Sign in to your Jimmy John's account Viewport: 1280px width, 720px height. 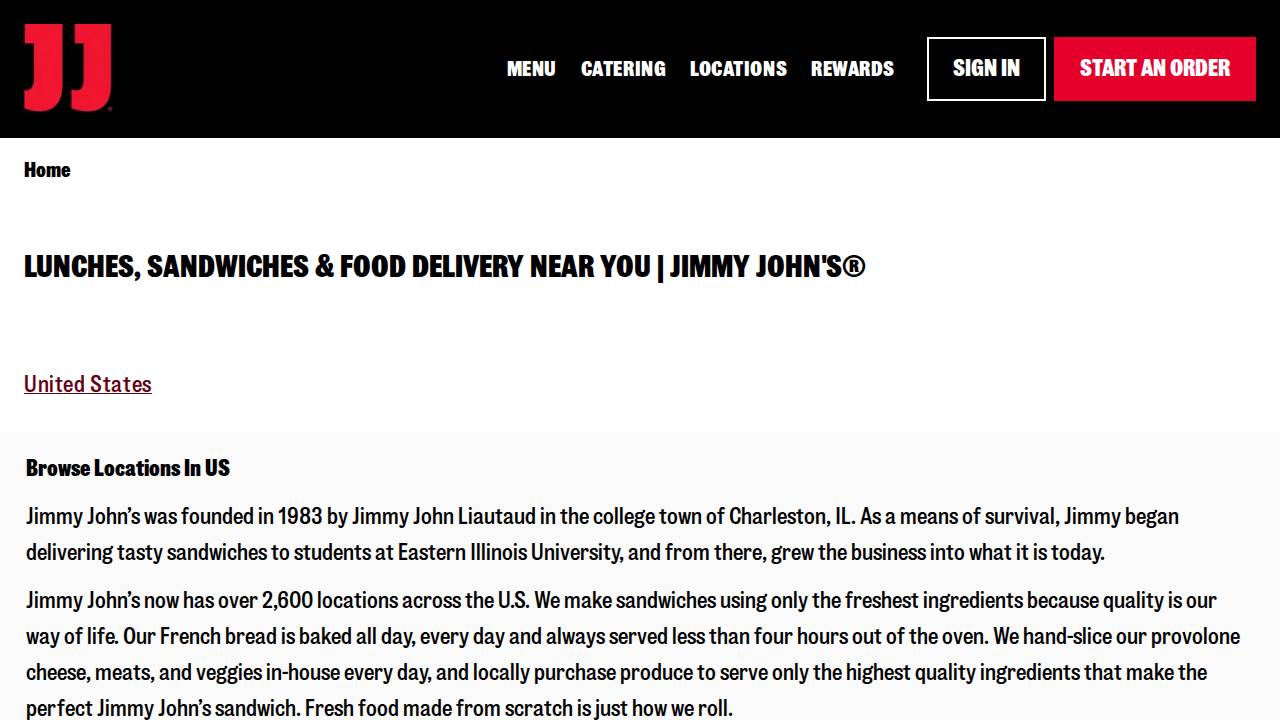[x=986, y=69]
